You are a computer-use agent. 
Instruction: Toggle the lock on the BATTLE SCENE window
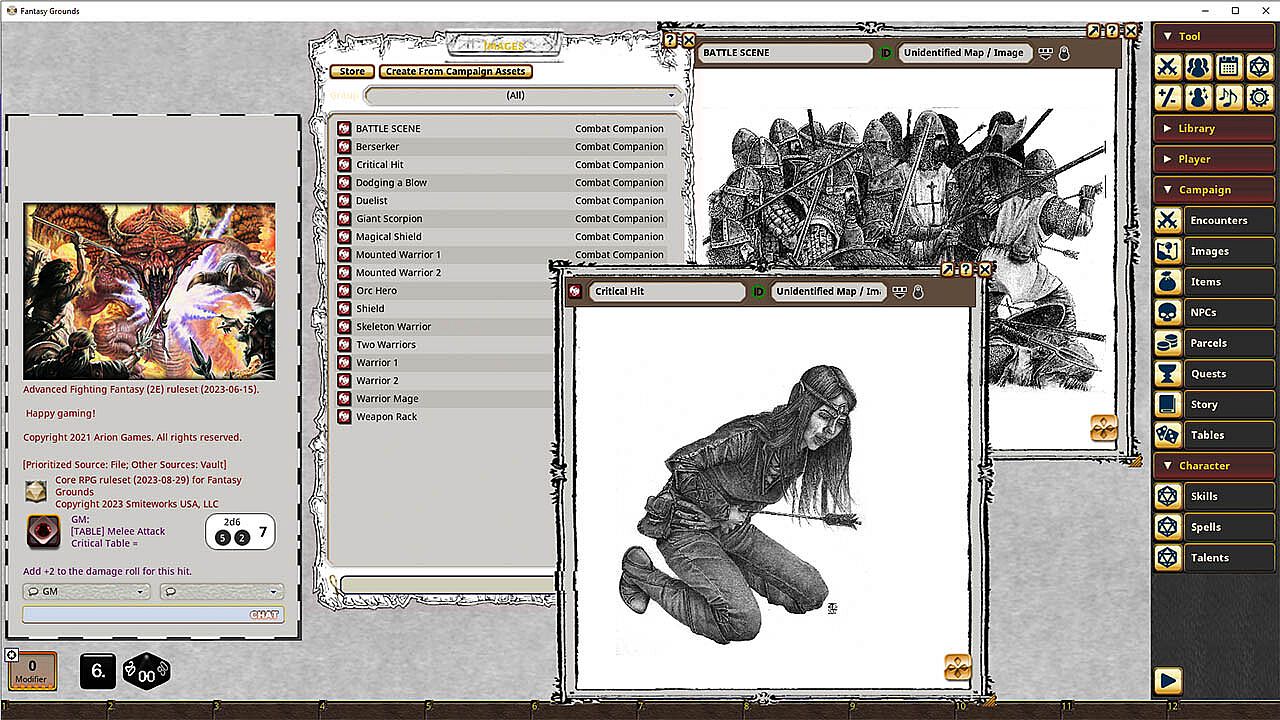tap(1064, 53)
